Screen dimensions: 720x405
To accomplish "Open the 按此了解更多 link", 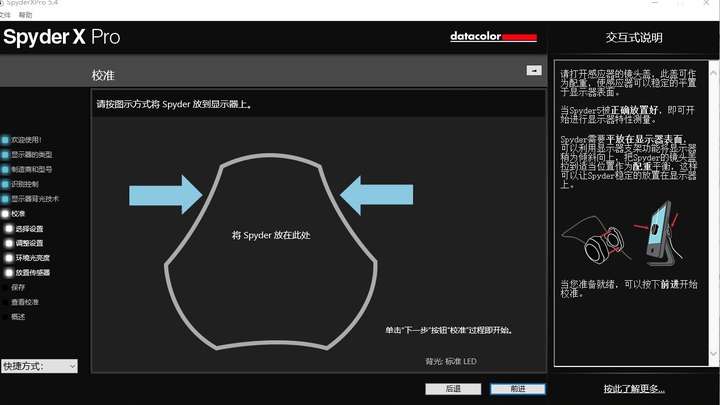I will tap(634, 389).
